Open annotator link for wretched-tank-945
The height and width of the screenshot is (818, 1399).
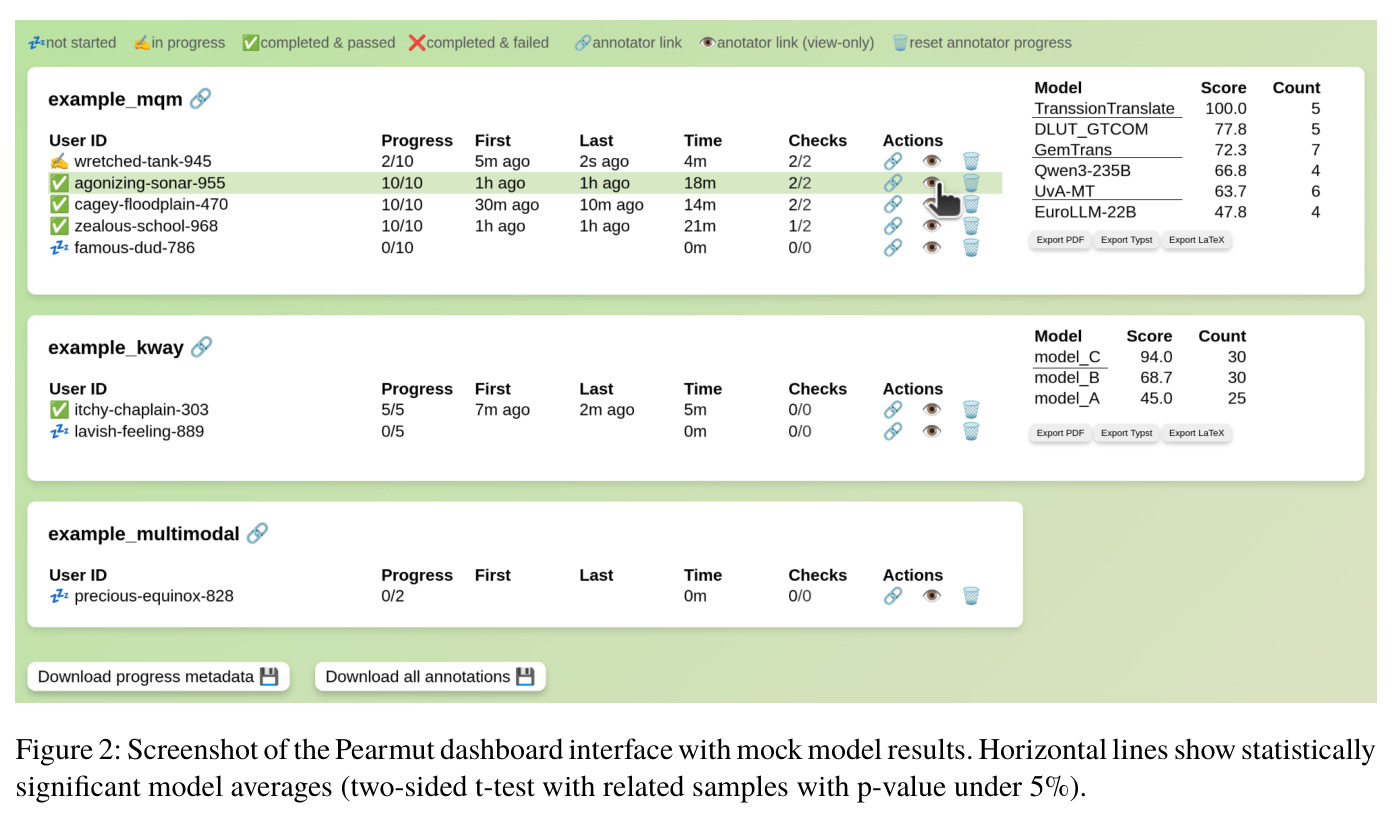[893, 161]
